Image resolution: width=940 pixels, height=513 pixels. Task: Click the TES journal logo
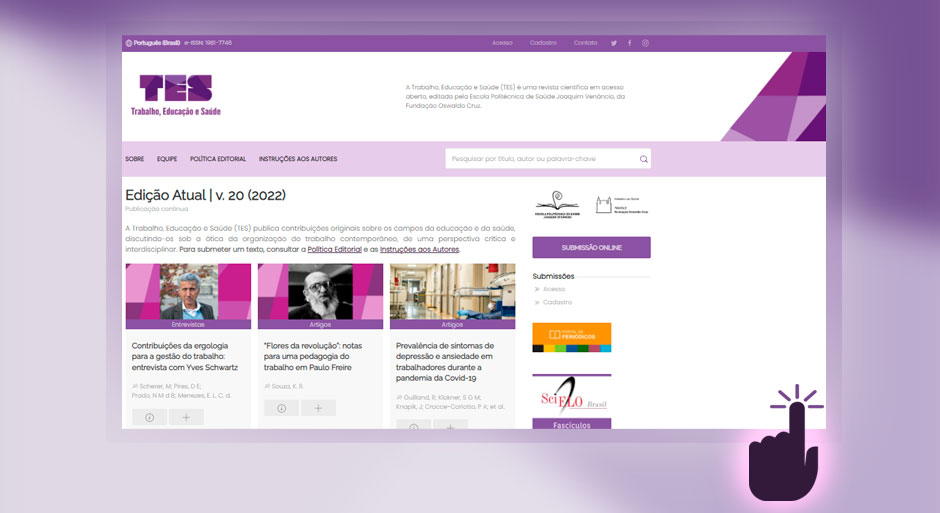pyautogui.click(x=176, y=95)
